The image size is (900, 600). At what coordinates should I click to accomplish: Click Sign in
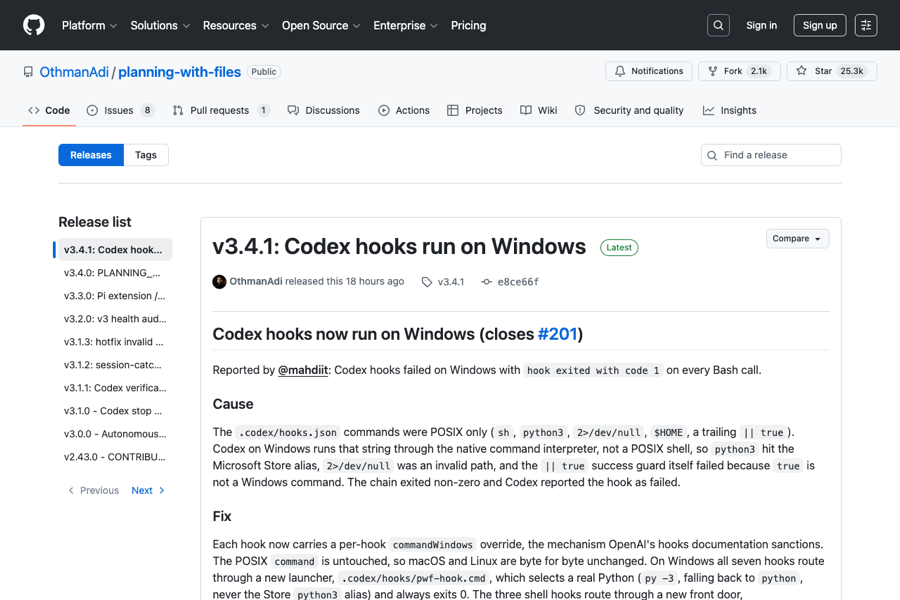point(761,25)
